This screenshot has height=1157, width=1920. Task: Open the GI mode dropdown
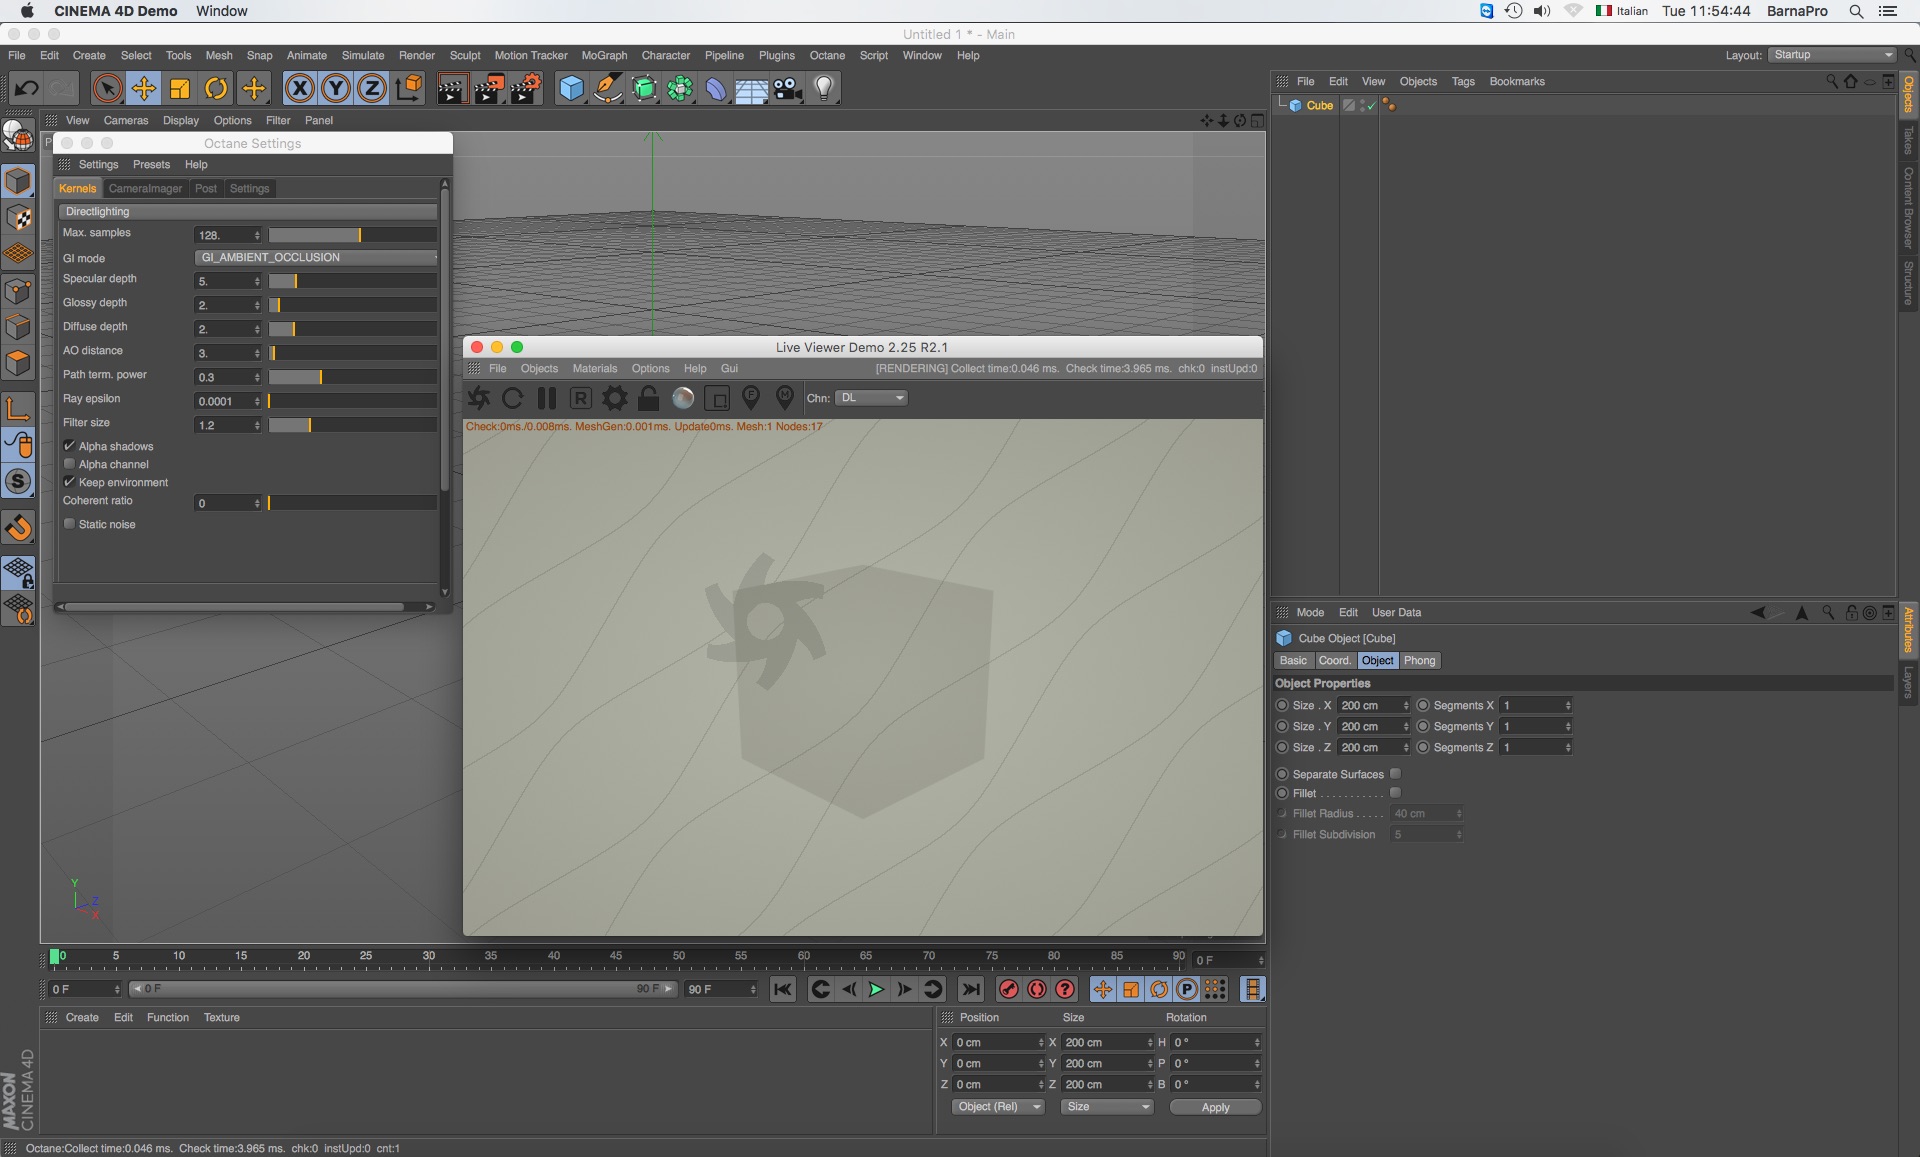(316, 258)
